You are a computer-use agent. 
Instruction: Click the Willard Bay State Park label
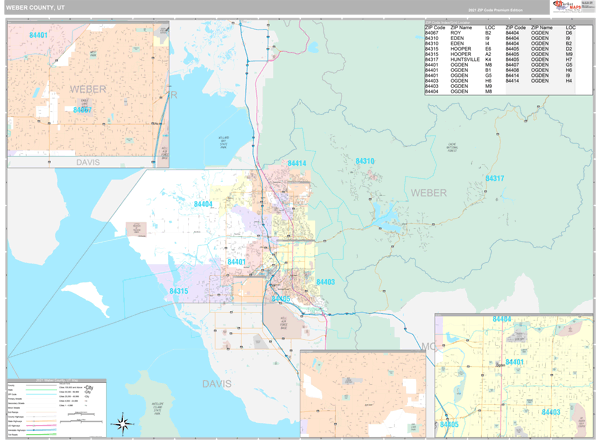[223, 142]
